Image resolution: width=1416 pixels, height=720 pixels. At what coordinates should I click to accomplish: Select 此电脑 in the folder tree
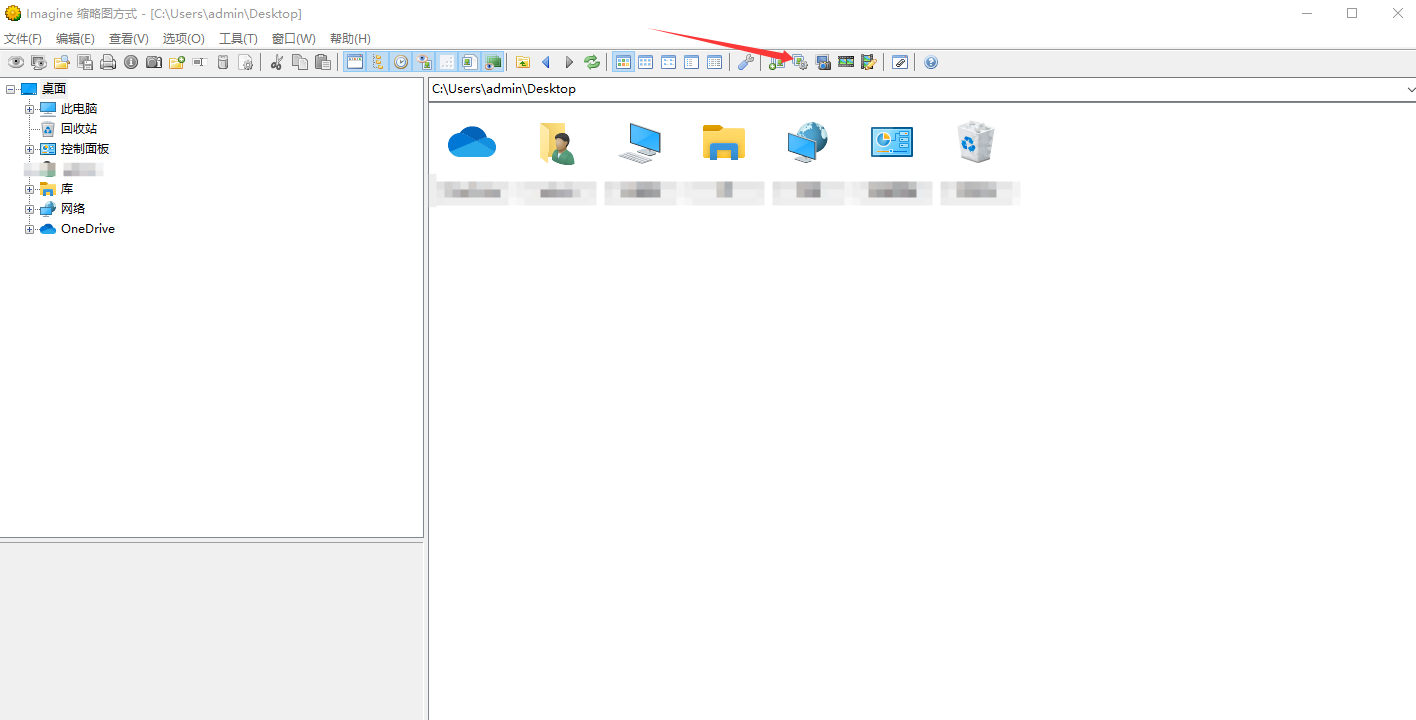(79, 109)
